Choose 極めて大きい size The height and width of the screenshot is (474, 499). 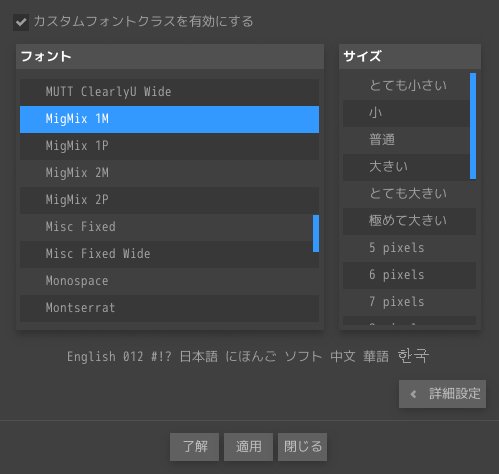point(409,221)
